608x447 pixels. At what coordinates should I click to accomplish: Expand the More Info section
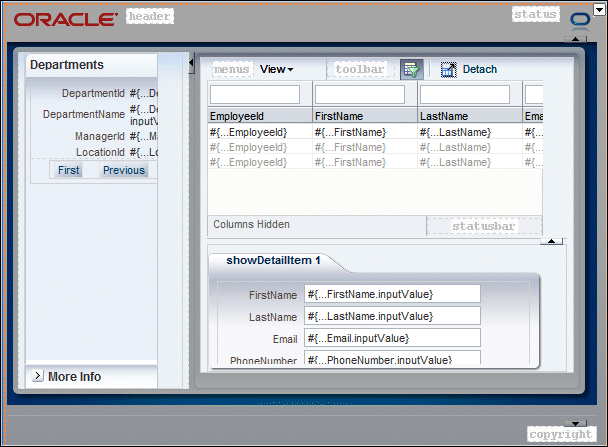pos(37,375)
